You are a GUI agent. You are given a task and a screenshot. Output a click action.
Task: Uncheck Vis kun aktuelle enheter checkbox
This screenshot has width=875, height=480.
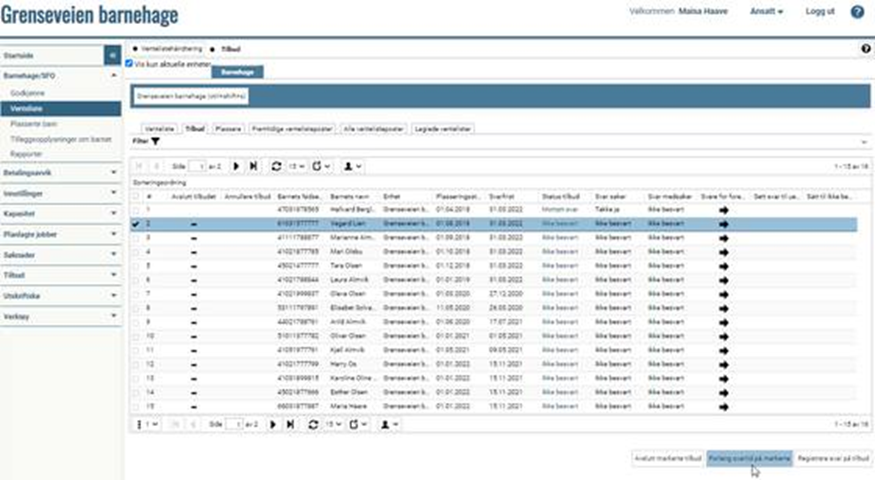click(x=129, y=63)
